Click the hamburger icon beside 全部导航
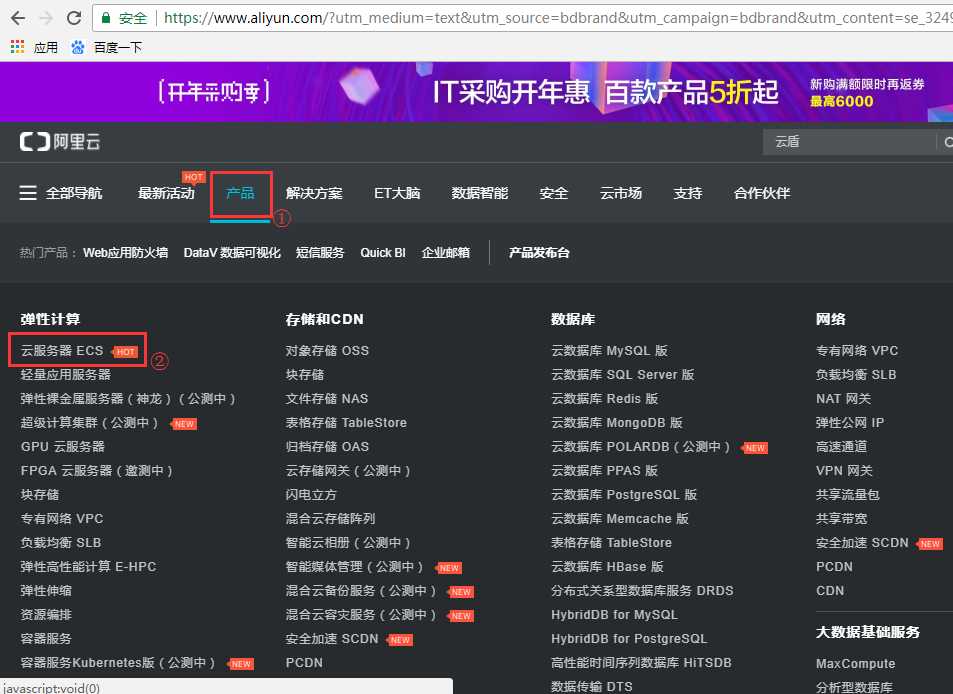This screenshot has height=694, width=953. click(25, 192)
